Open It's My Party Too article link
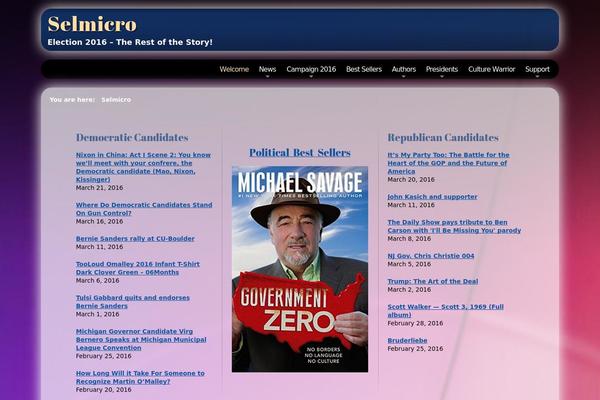 coord(448,163)
